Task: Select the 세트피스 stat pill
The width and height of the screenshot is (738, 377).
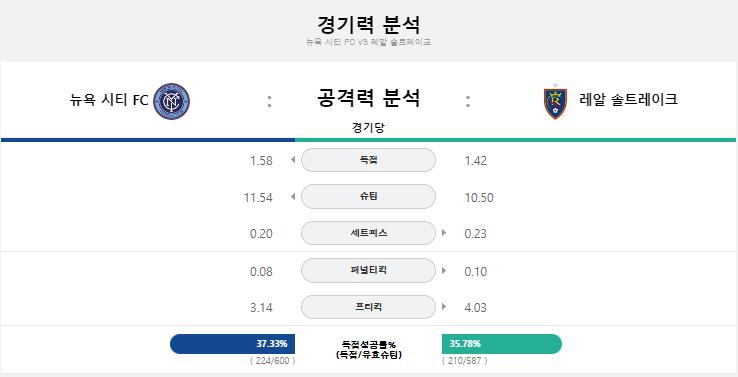Action: click(x=368, y=233)
